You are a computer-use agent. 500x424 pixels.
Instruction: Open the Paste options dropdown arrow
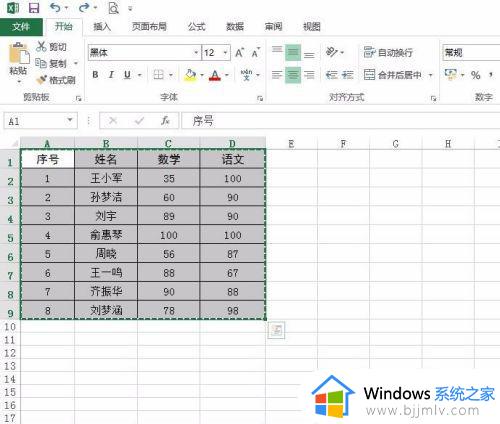(x=19, y=81)
